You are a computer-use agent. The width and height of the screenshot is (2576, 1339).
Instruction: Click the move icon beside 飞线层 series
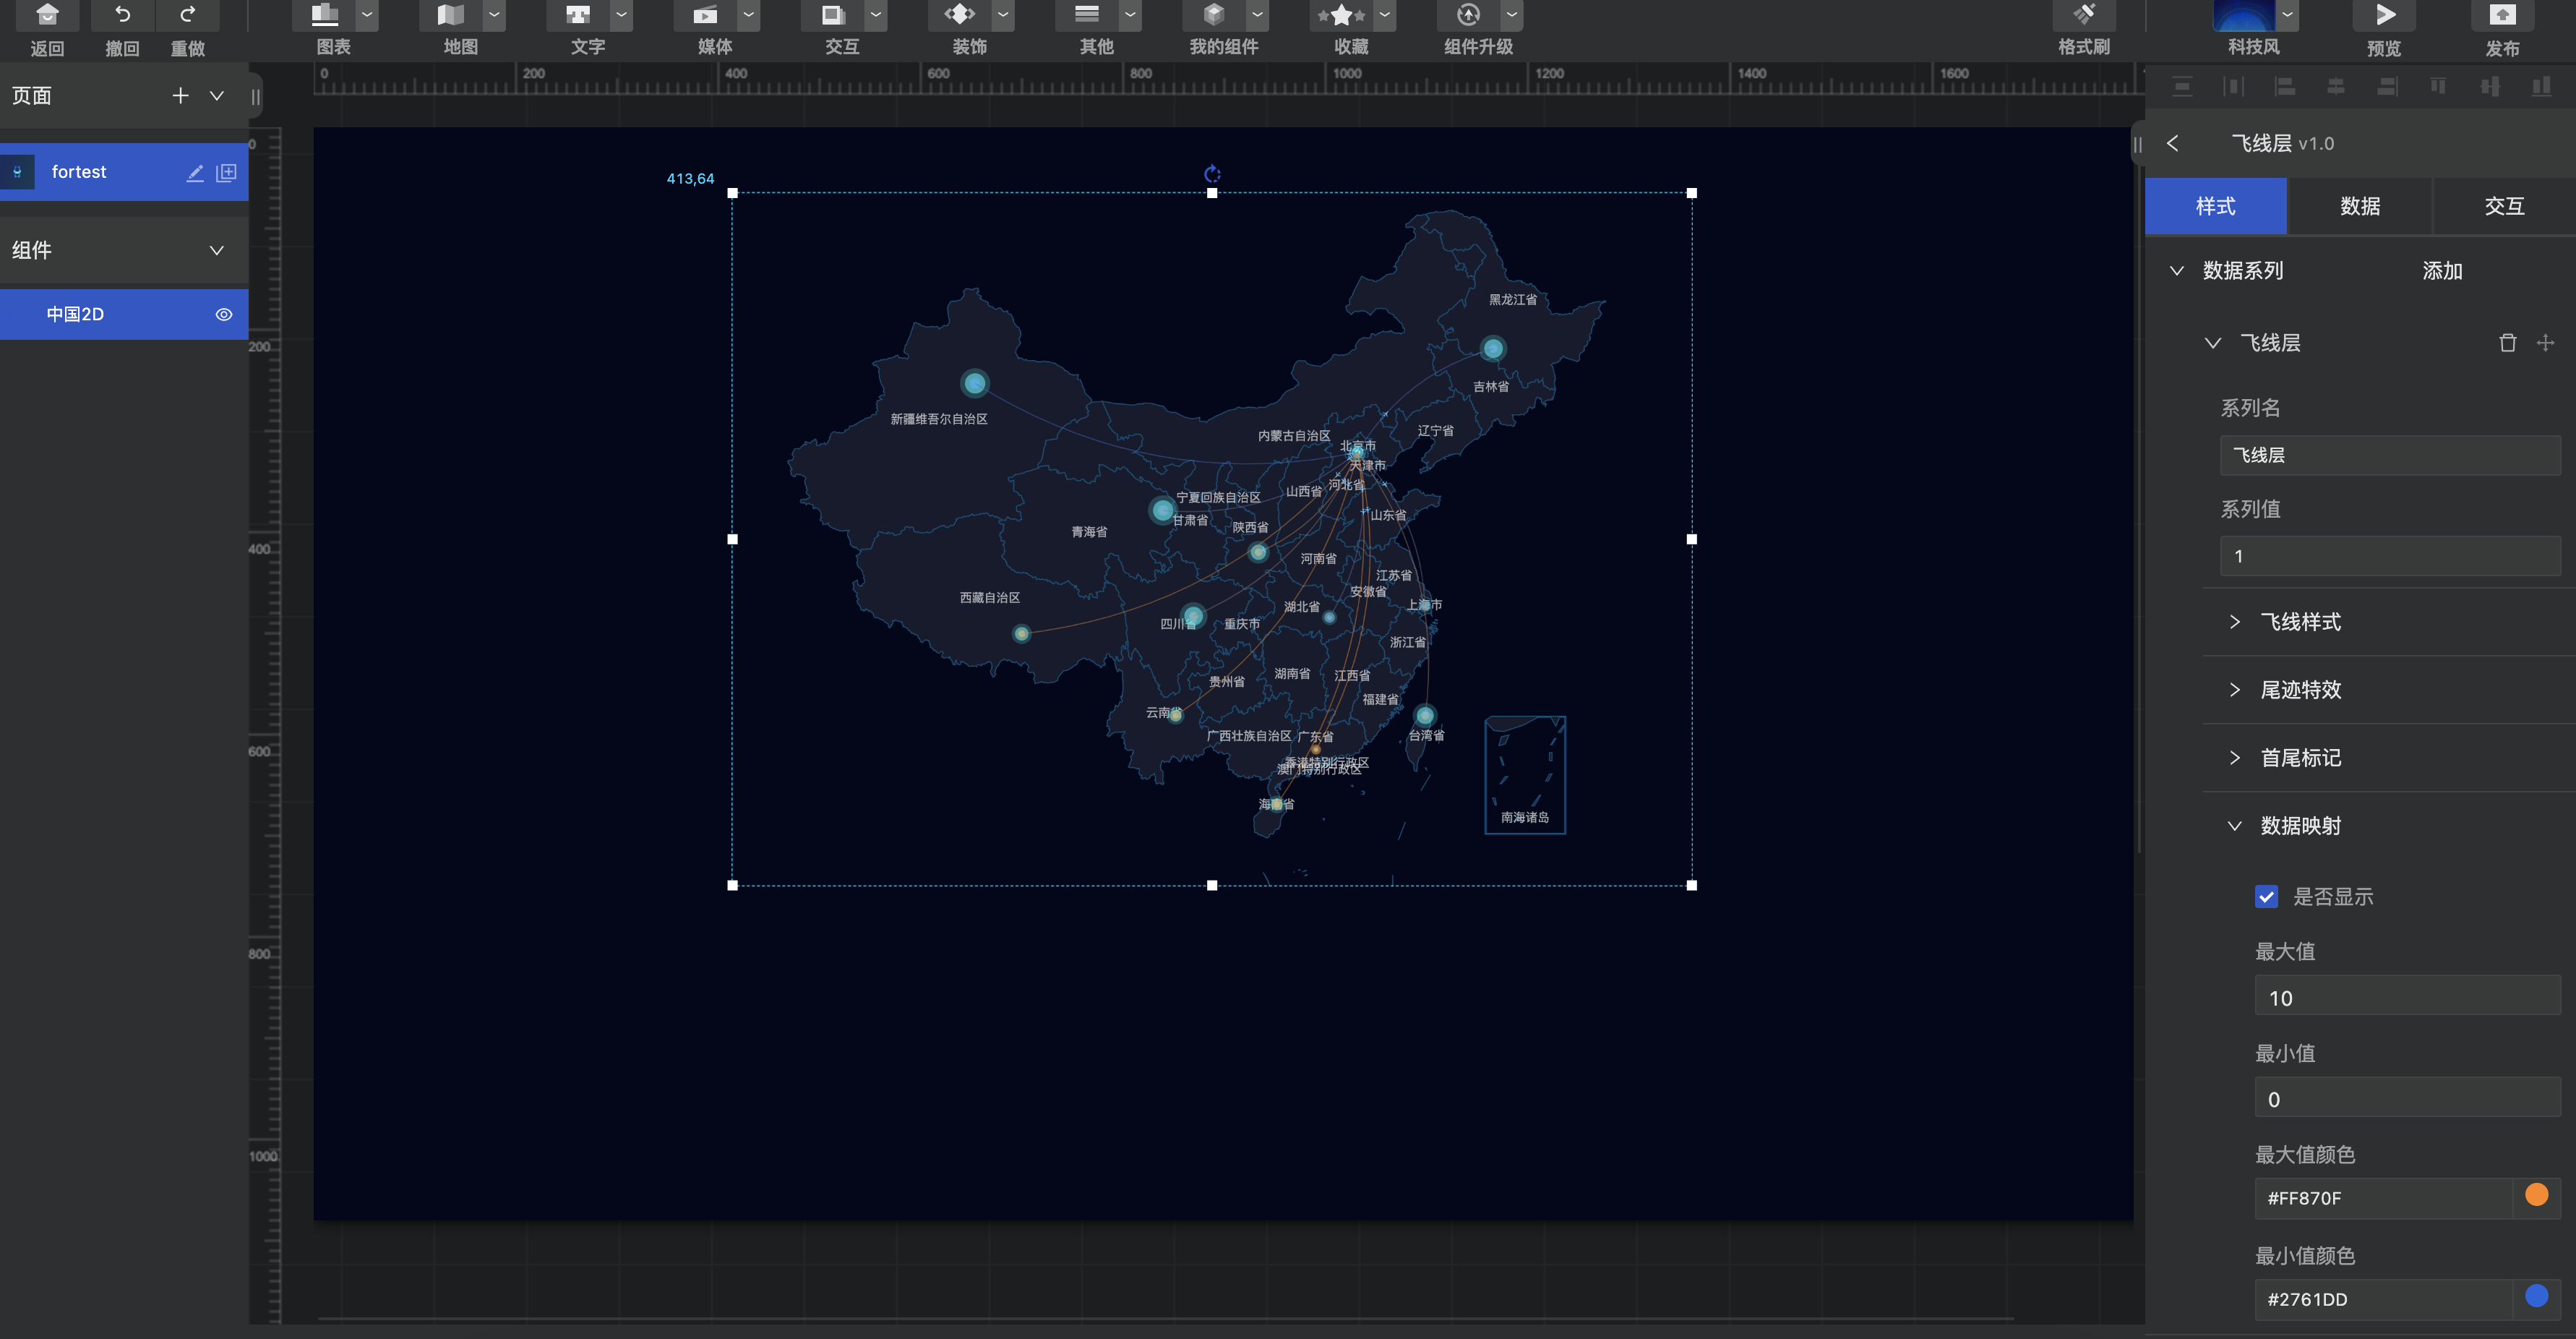point(2545,343)
